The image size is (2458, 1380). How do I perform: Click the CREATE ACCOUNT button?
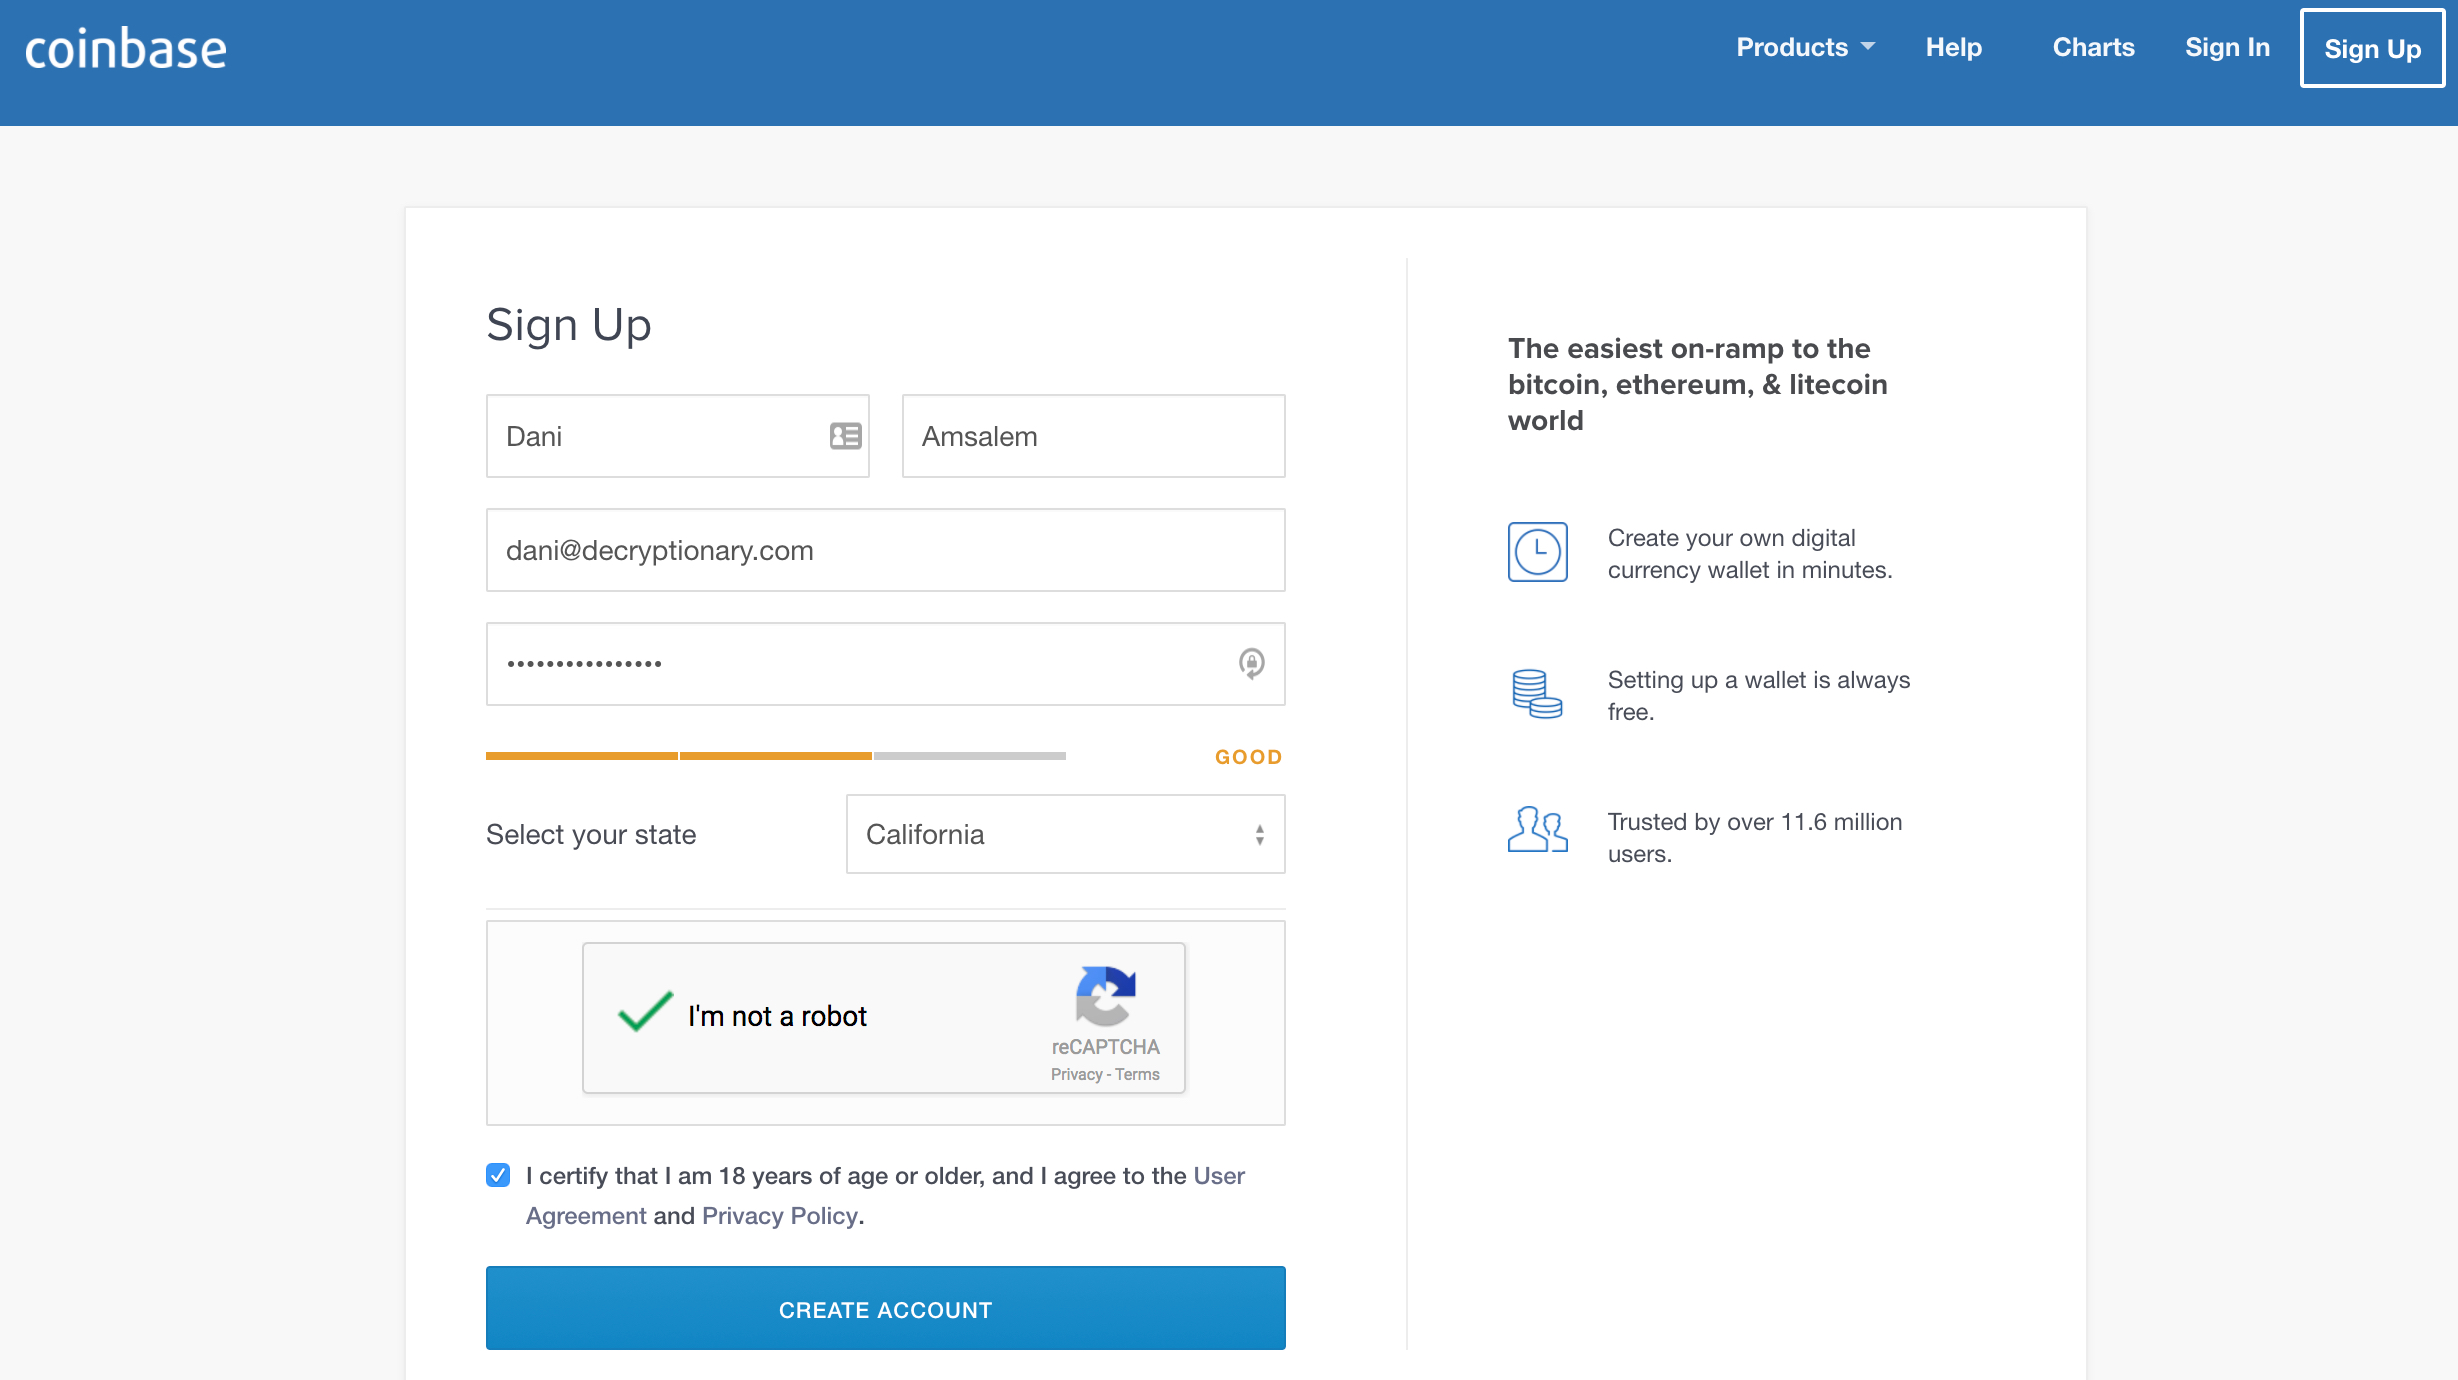tap(885, 1309)
